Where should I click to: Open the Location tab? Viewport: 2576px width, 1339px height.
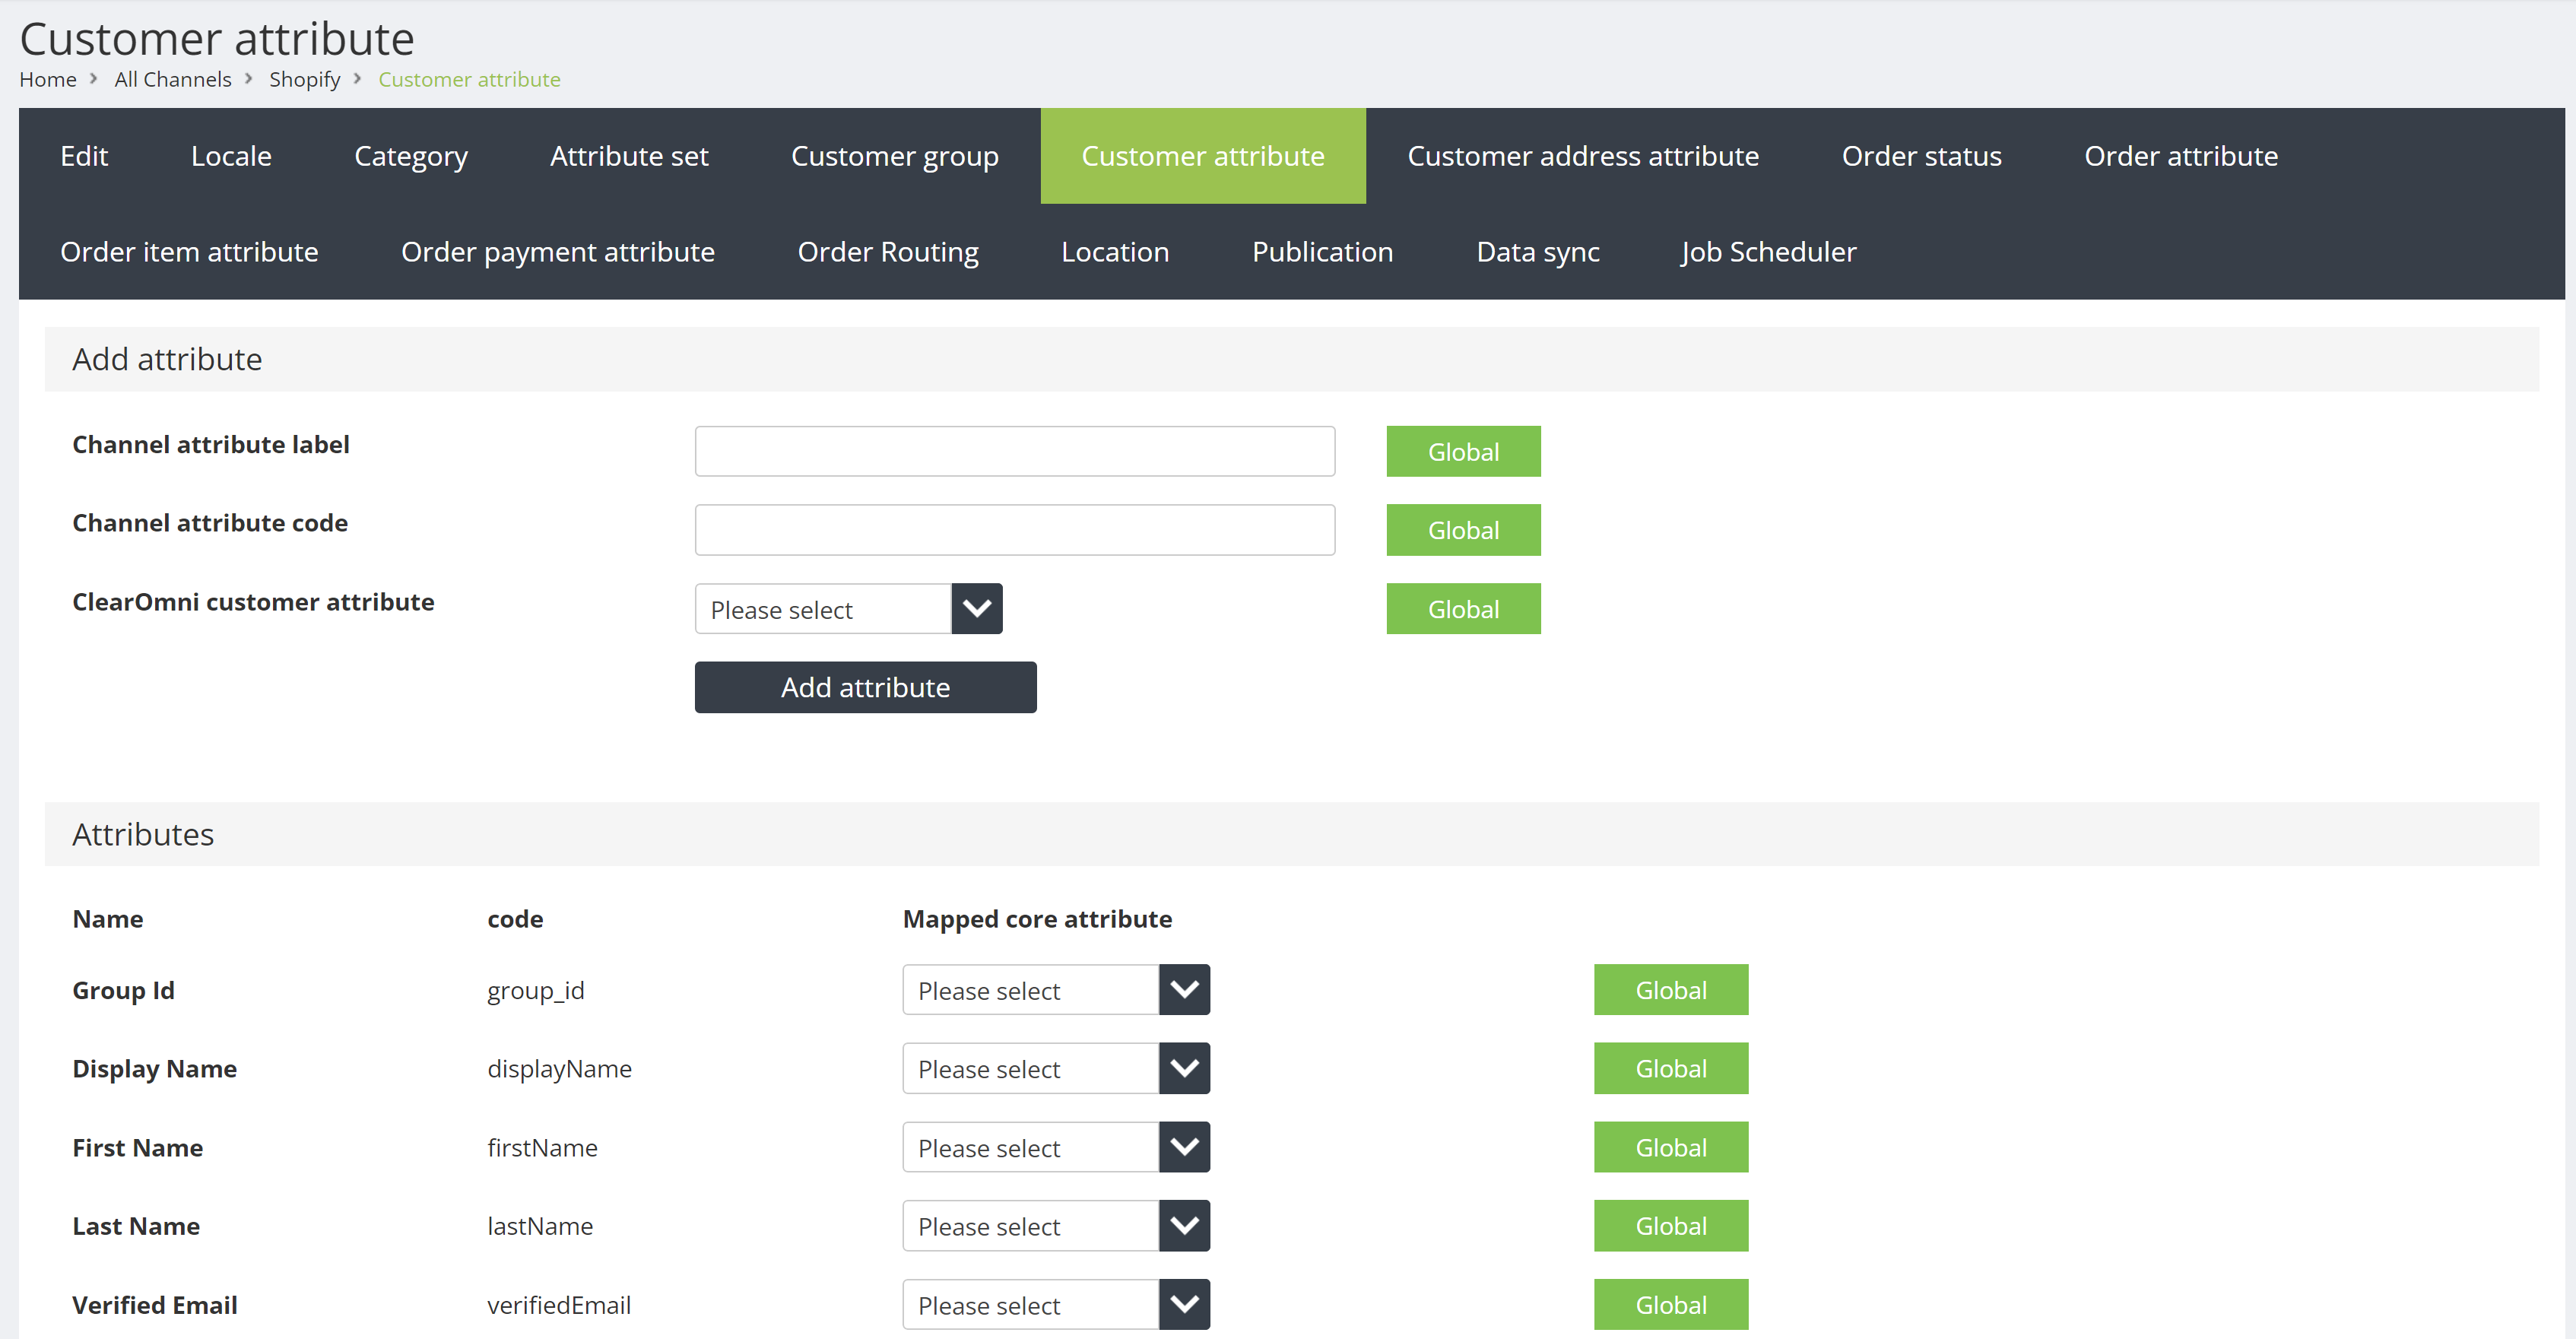(x=1115, y=252)
